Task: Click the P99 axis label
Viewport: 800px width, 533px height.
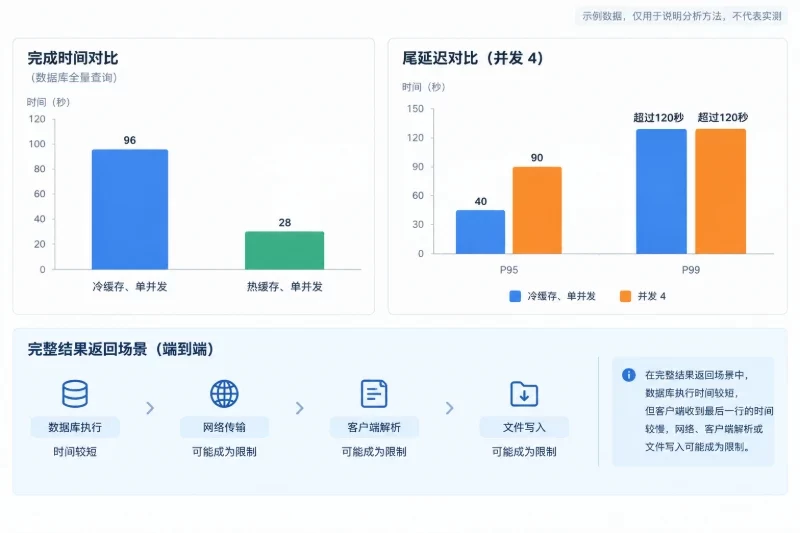Action: tap(691, 270)
